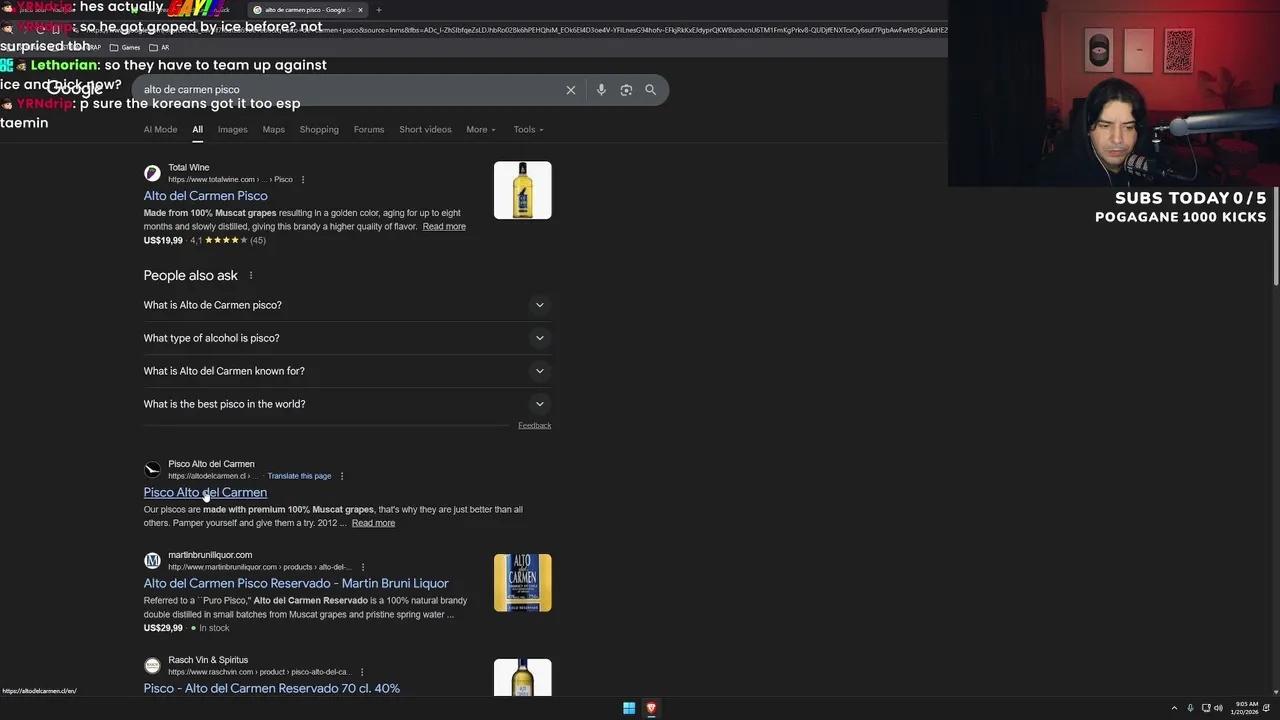Close the alto de carmen pisco tab
Image resolution: width=1280 pixels, height=720 pixels.
(360, 10)
